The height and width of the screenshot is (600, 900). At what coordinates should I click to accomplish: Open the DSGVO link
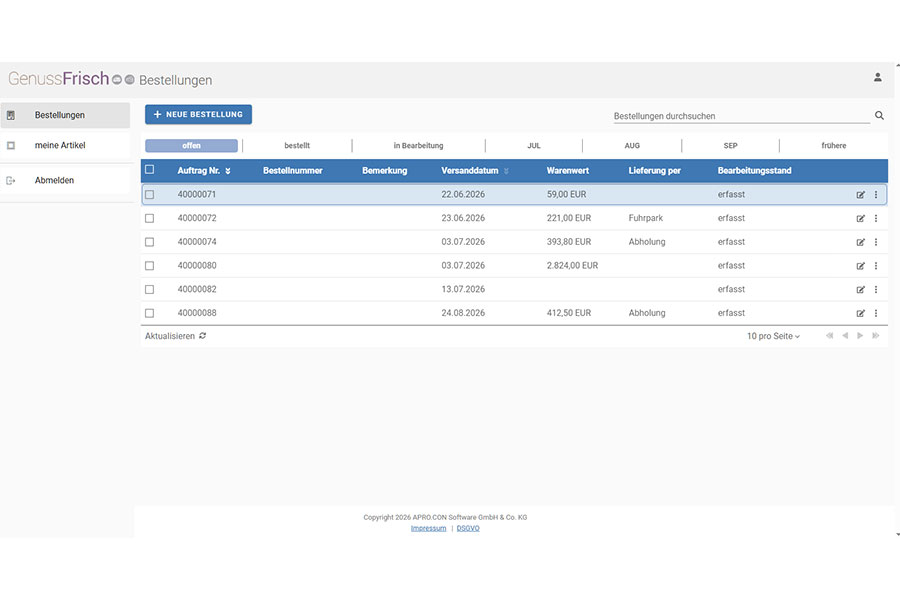click(468, 528)
